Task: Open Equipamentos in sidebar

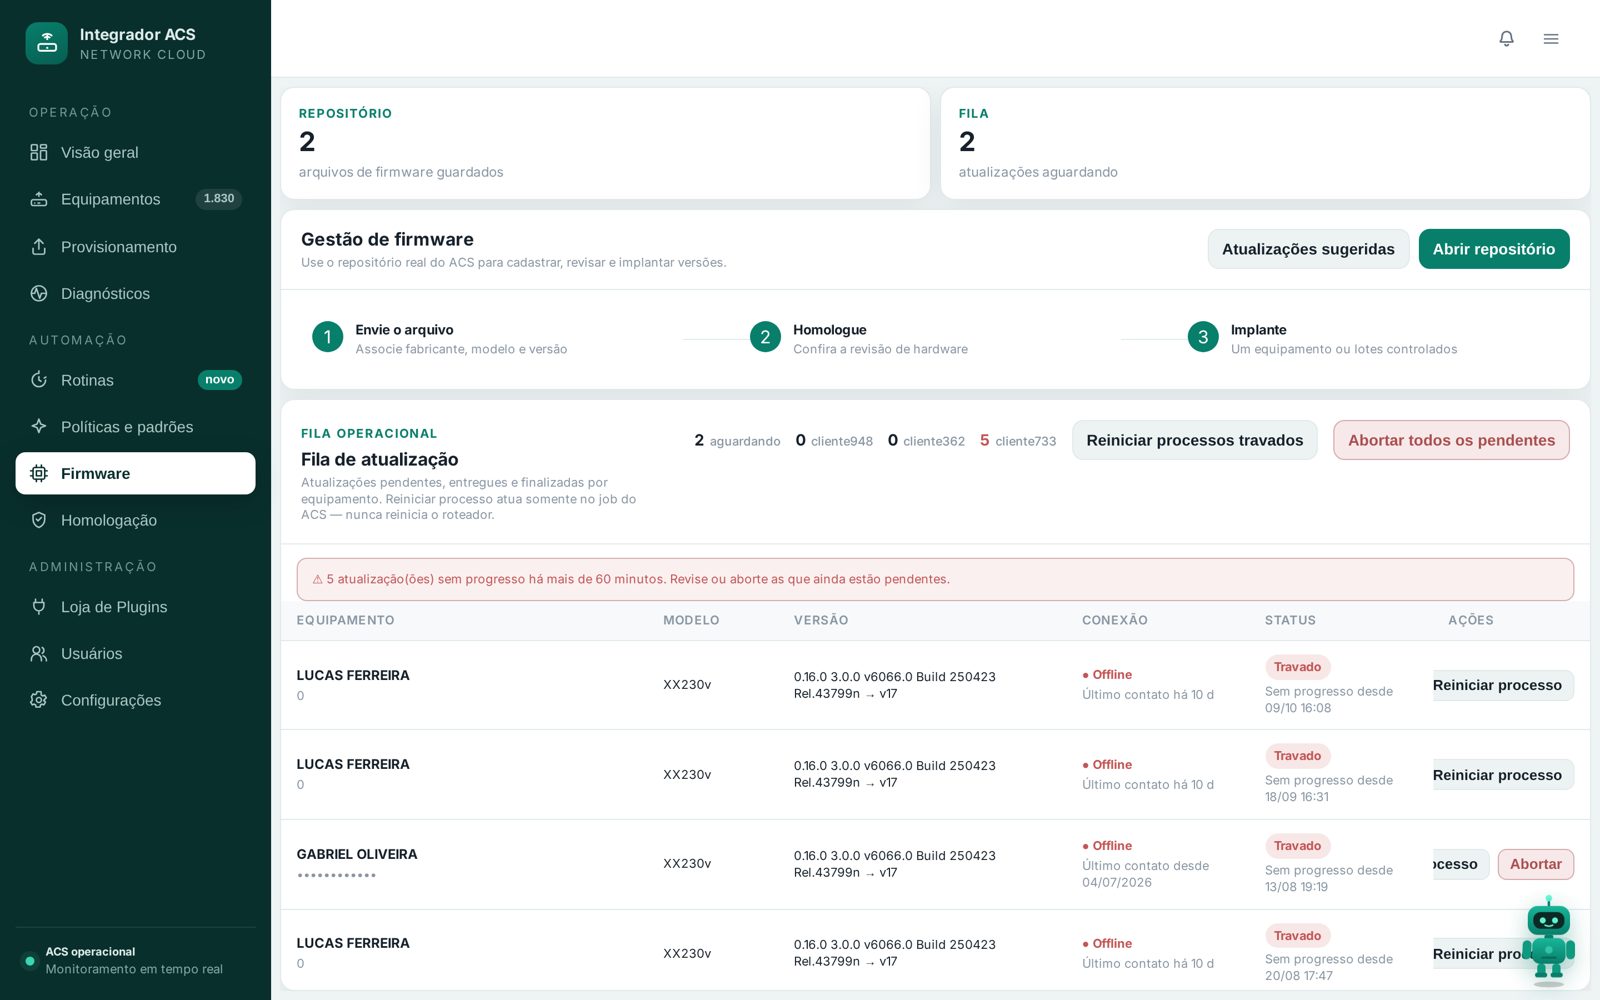Action: (x=135, y=199)
